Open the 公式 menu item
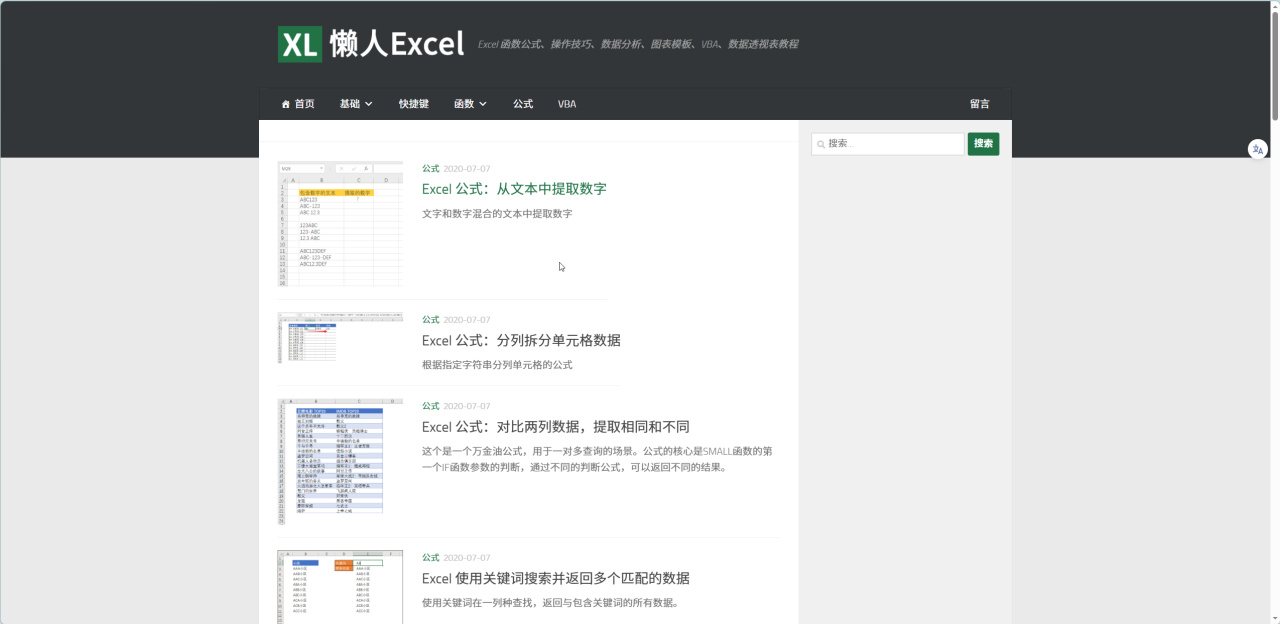 (x=523, y=104)
